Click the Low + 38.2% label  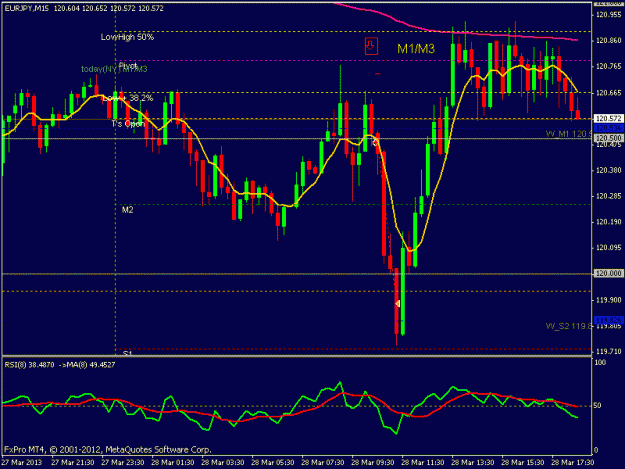[x=128, y=98]
